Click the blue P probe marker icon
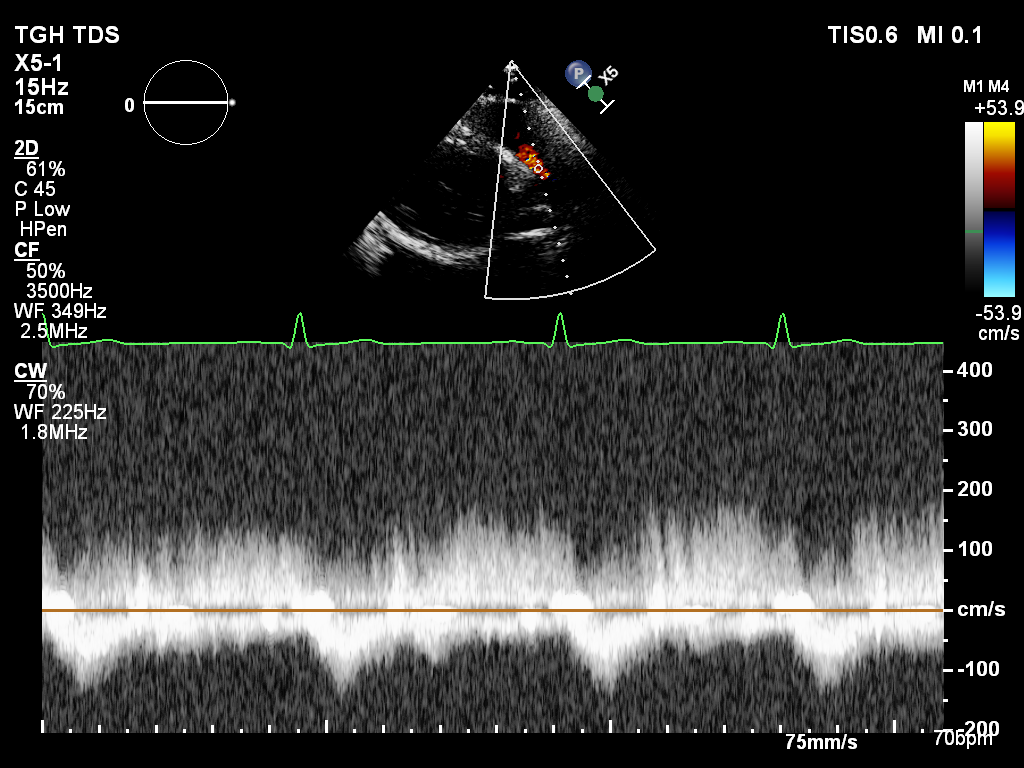Viewport: 1024px width, 768px height. coord(576,72)
